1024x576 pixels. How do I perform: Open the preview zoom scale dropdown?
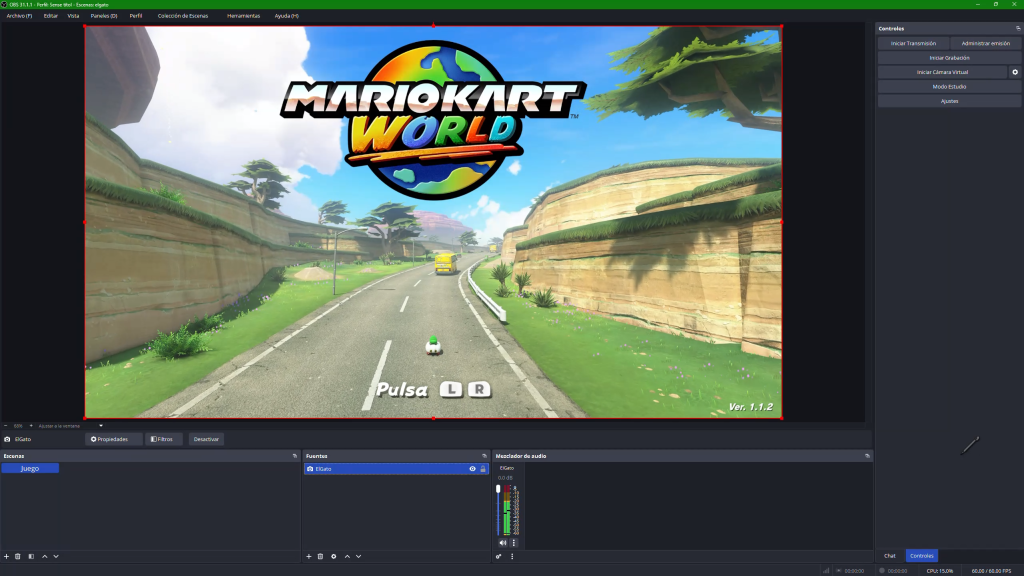tap(100, 425)
